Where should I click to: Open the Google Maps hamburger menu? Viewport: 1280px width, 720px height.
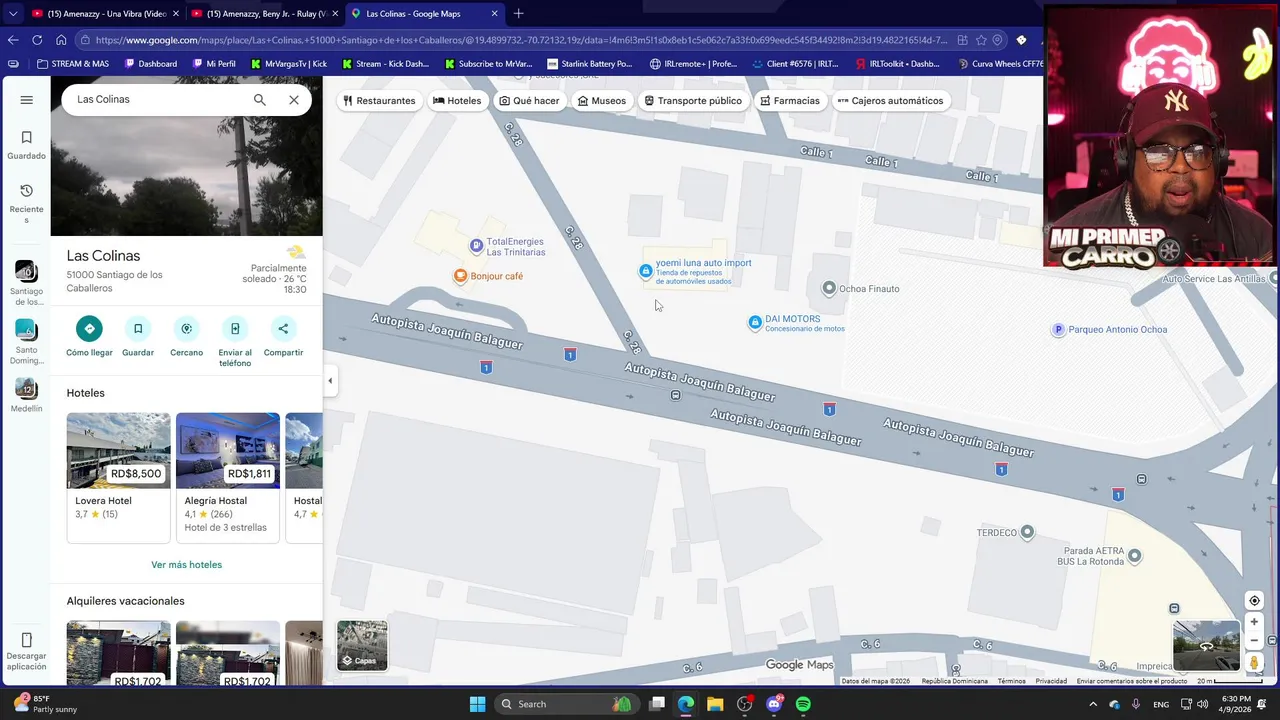[27, 100]
